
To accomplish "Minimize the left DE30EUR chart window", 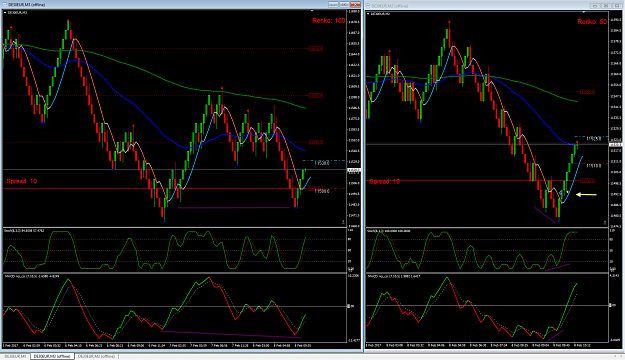I will pyautogui.click(x=333, y=4).
